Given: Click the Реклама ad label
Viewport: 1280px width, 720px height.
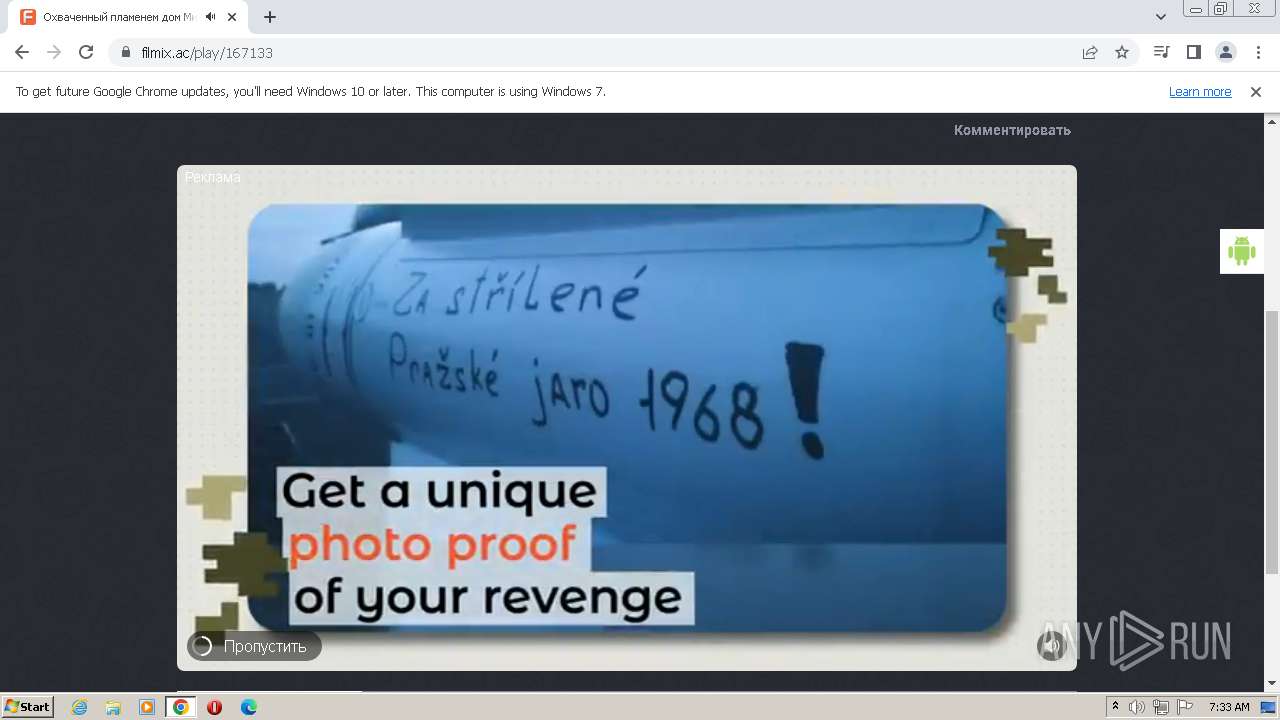Looking at the screenshot, I should [213, 177].
